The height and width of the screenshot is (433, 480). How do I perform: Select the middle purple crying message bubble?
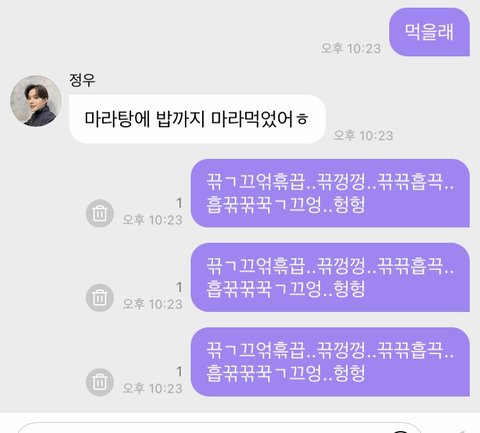(x=330, y=277)
